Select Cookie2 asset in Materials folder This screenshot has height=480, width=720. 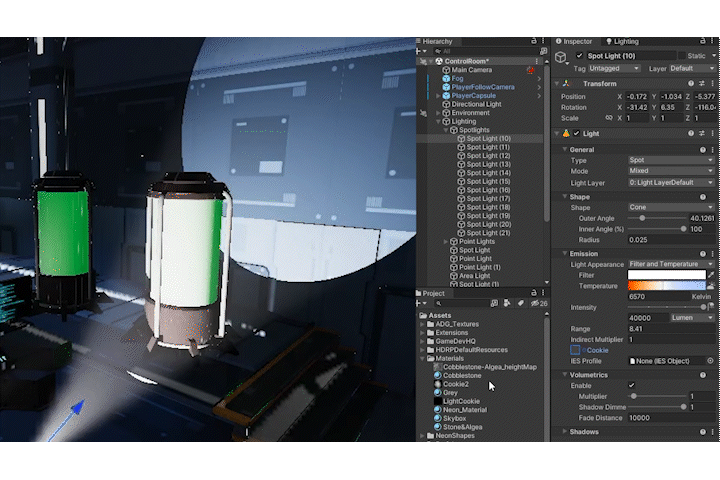click(455, 384)
